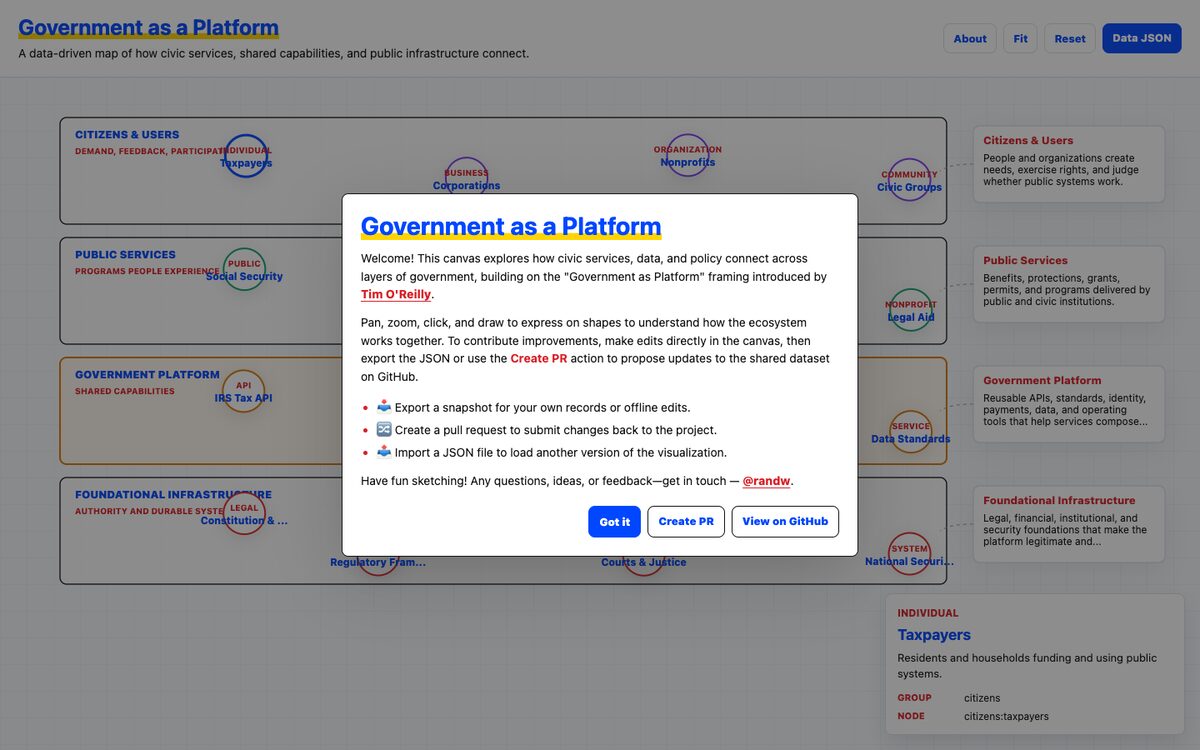Image resolution: width=1200 pixels, height=750 pixels.
Task: Click the Public Services legend card
Action: 1069,284
